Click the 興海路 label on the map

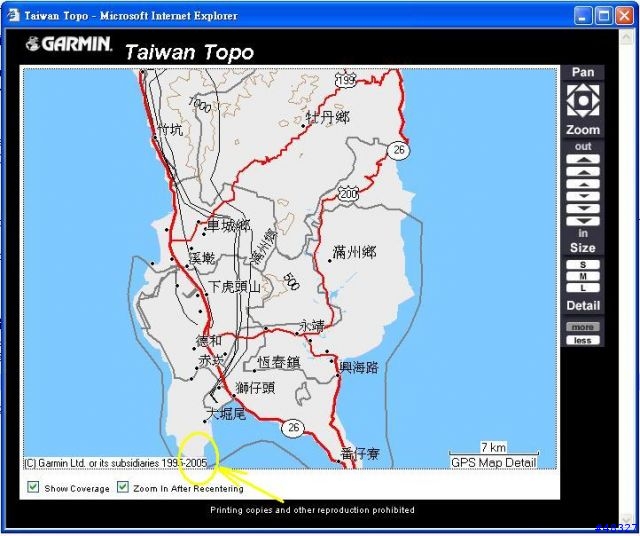click(359, 367)
